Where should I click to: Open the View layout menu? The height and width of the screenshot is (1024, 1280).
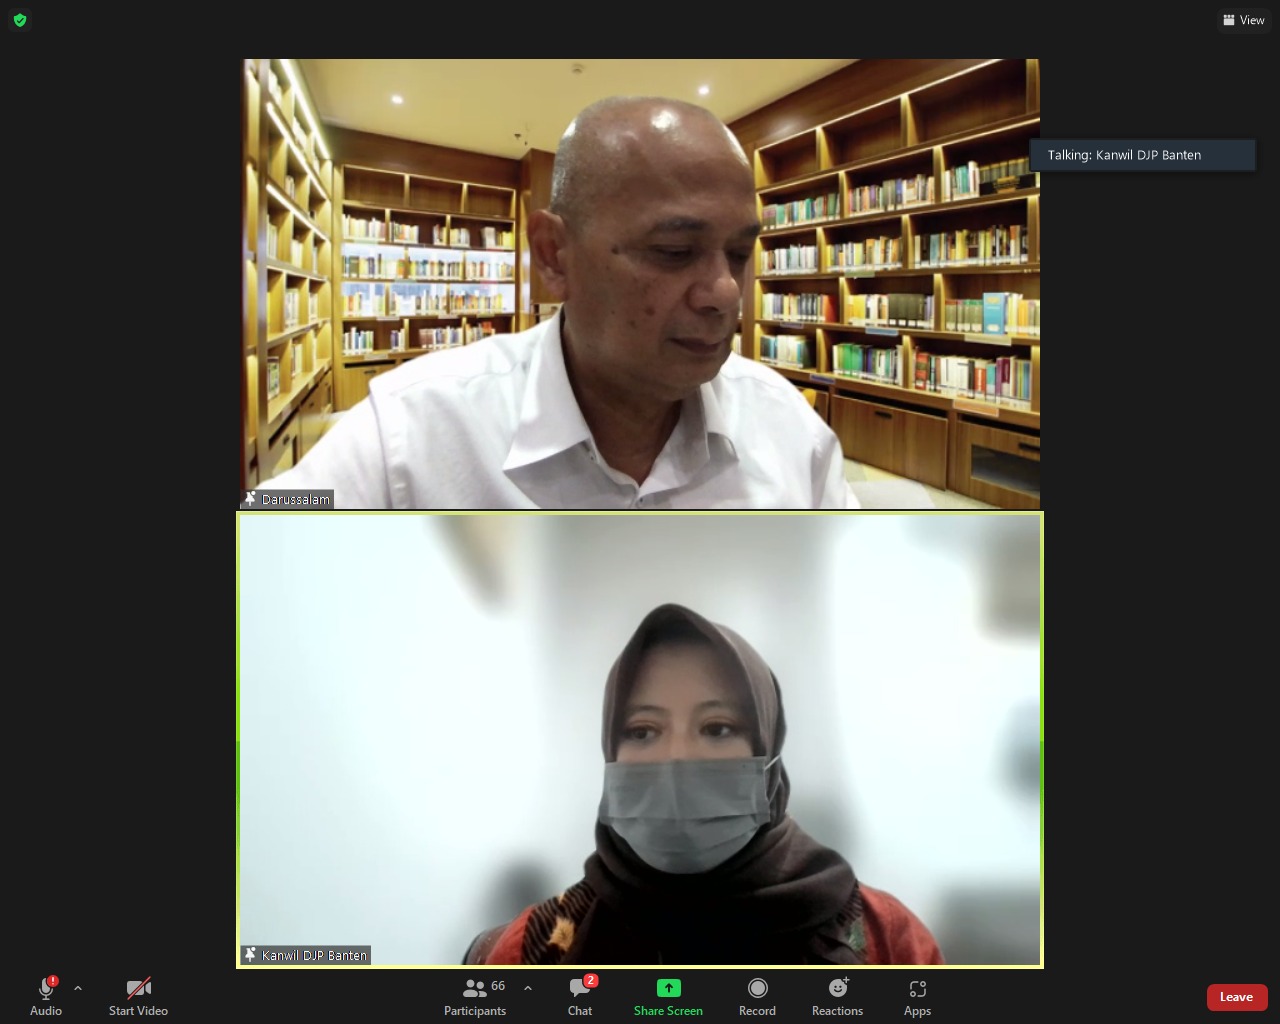click(1243, 20)
